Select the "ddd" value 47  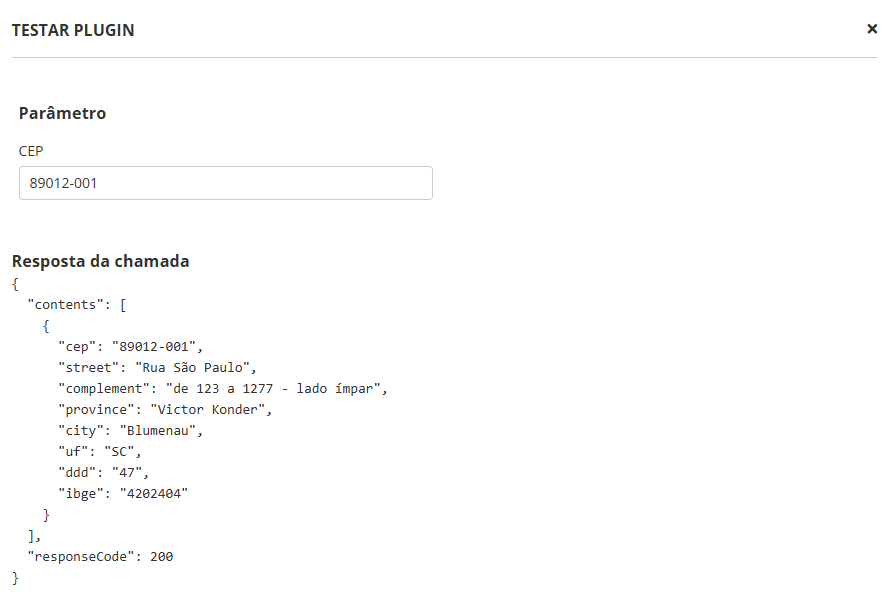coord(130,472)
